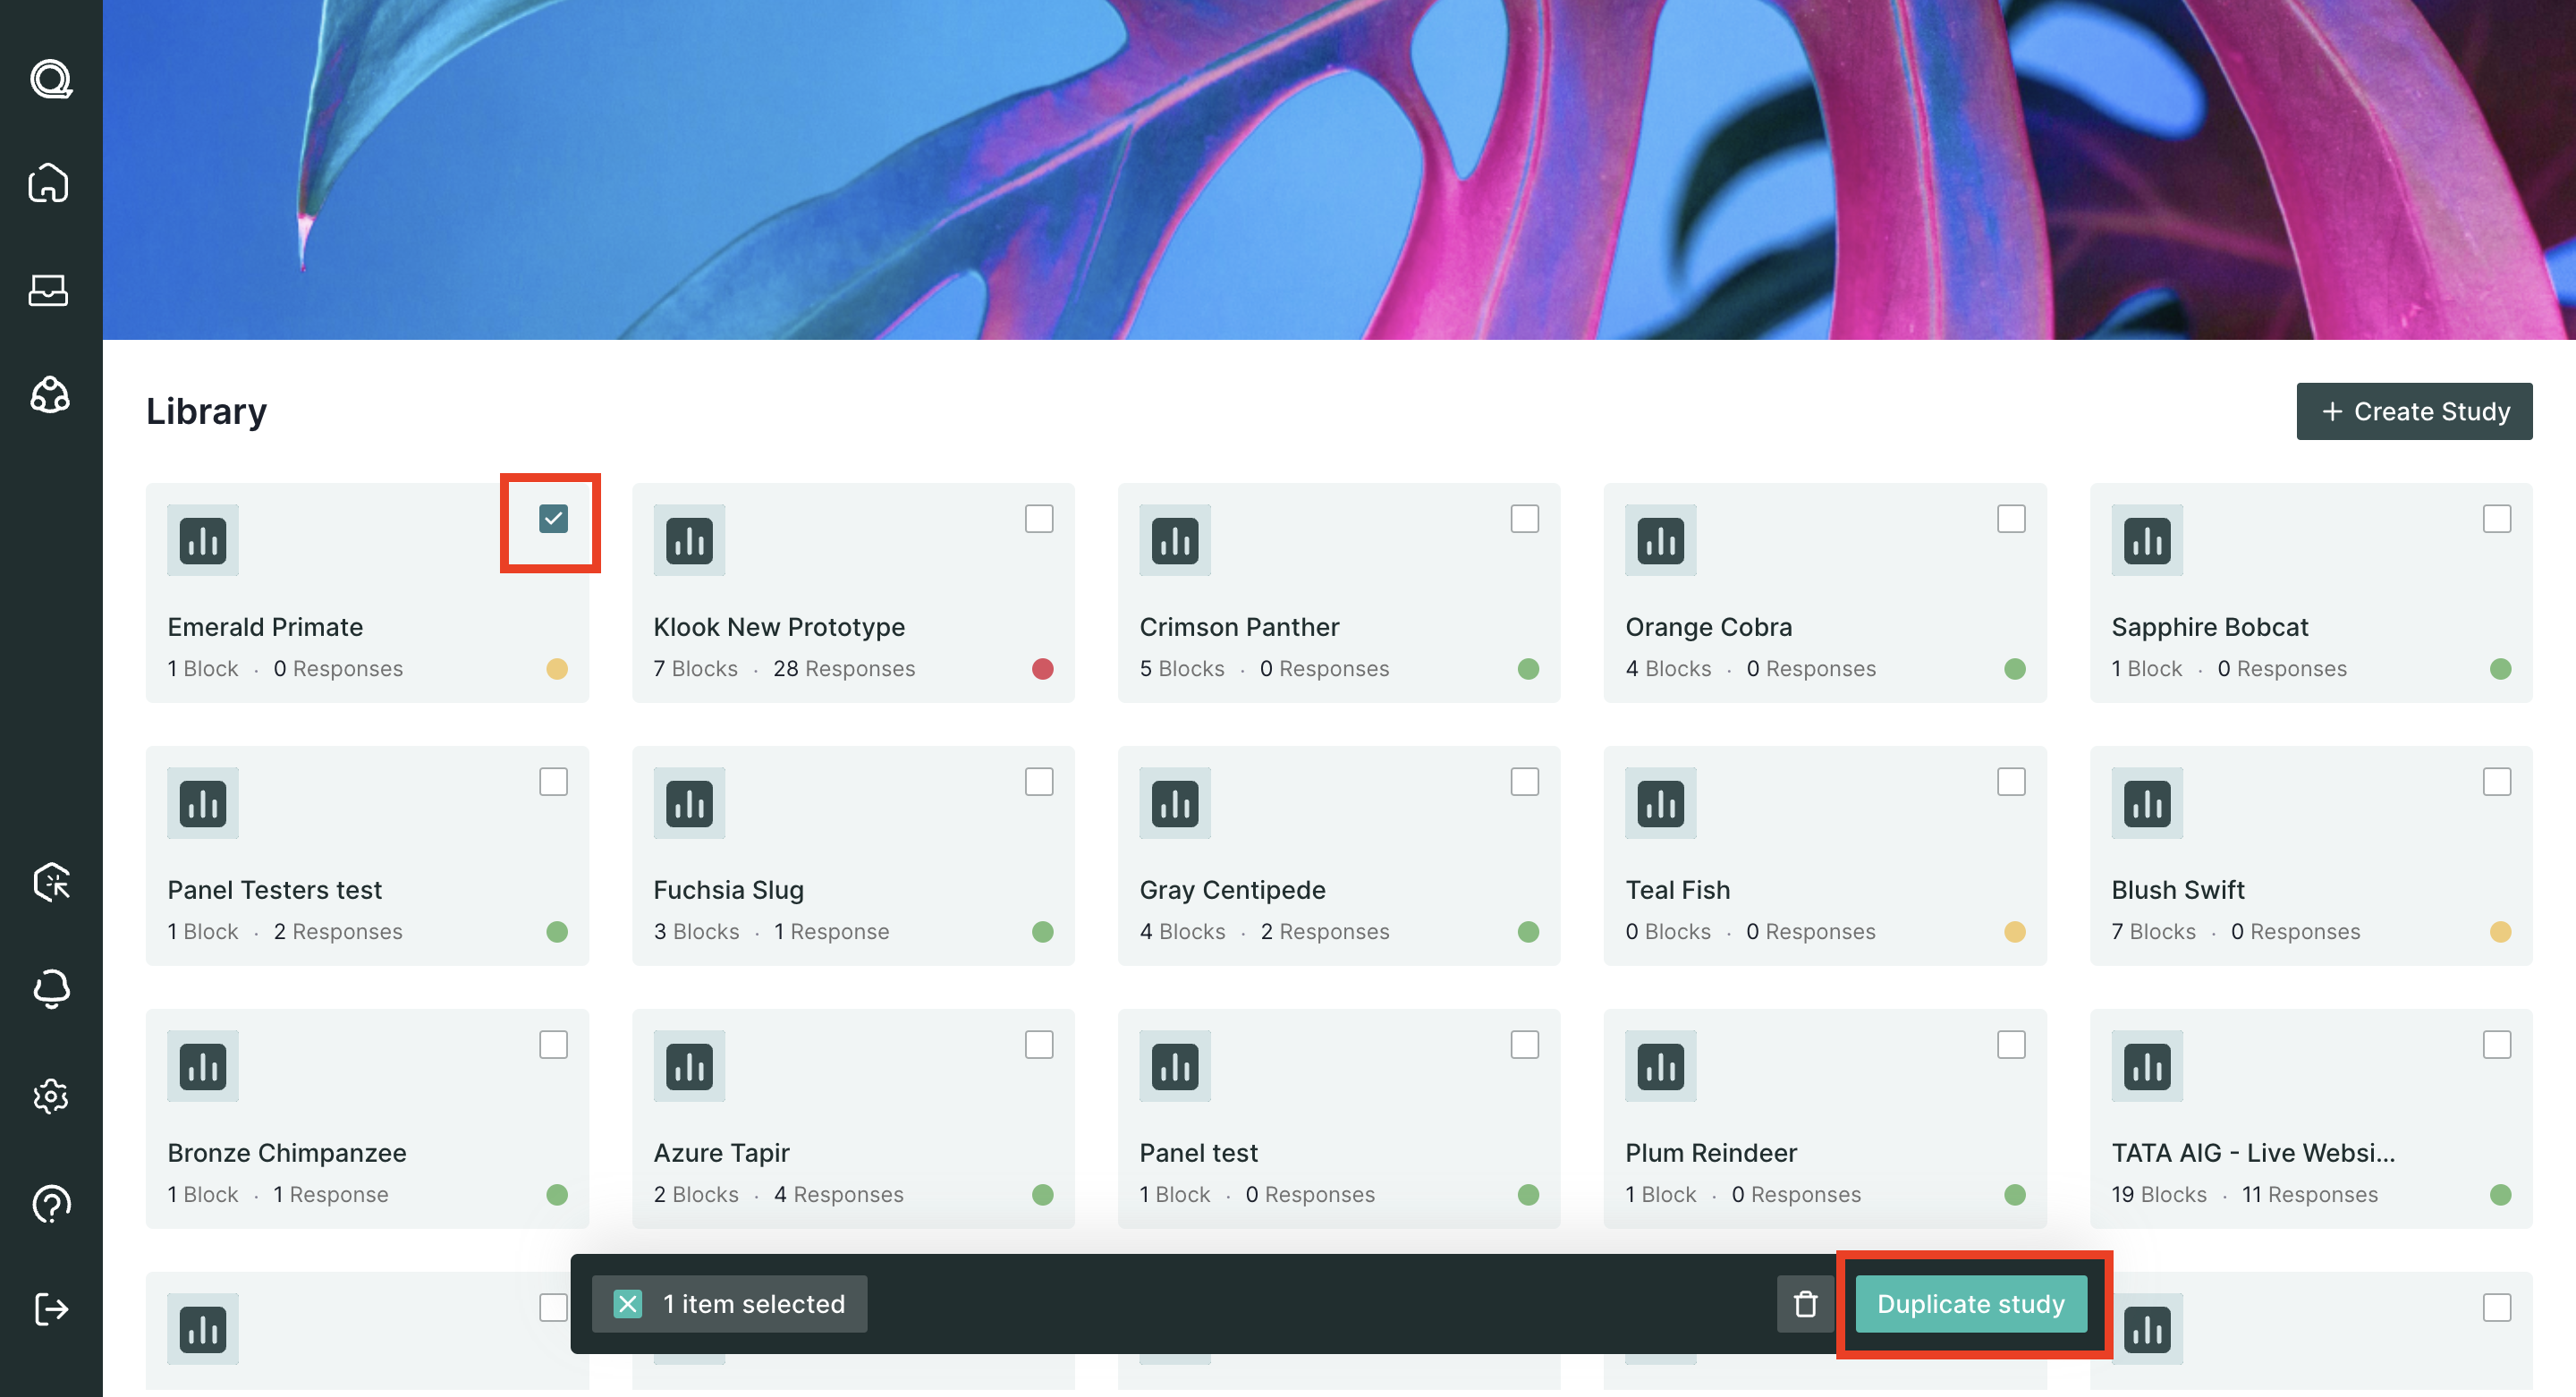
Task: Open the help question mark icon
Action: pyautogui.click(x=50, y=1203)
